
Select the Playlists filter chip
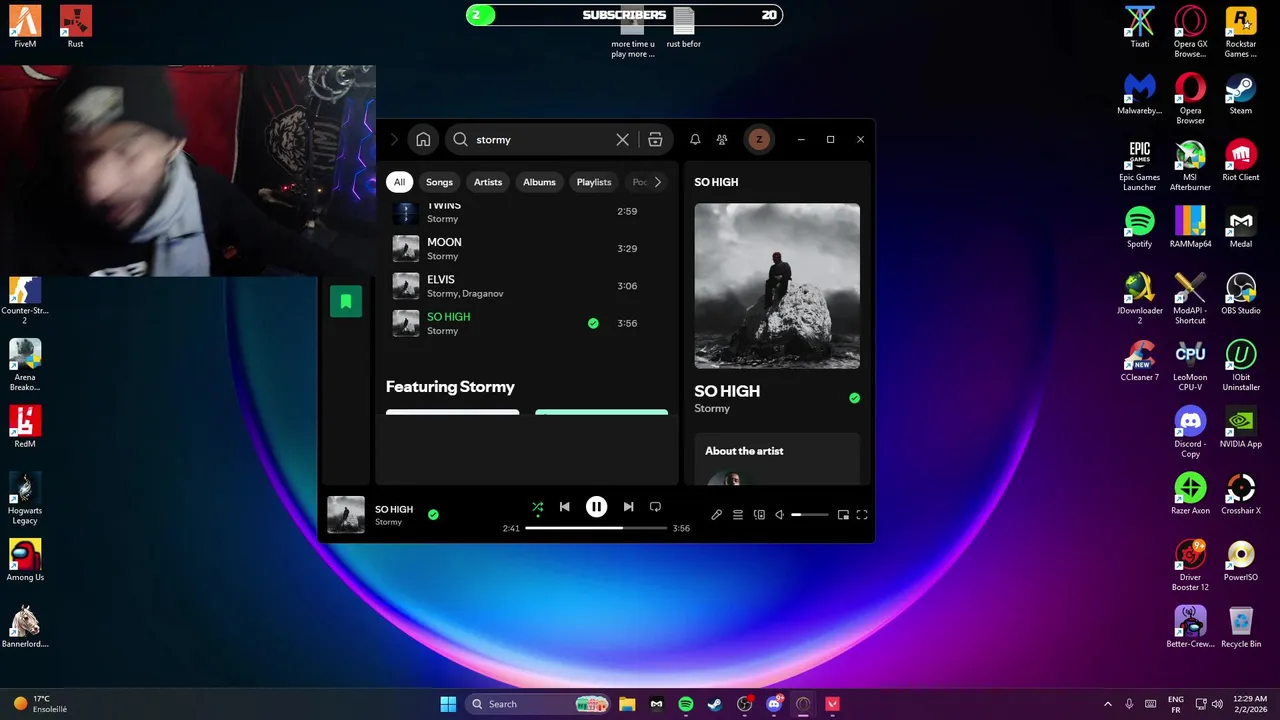[x=594, y=182]
